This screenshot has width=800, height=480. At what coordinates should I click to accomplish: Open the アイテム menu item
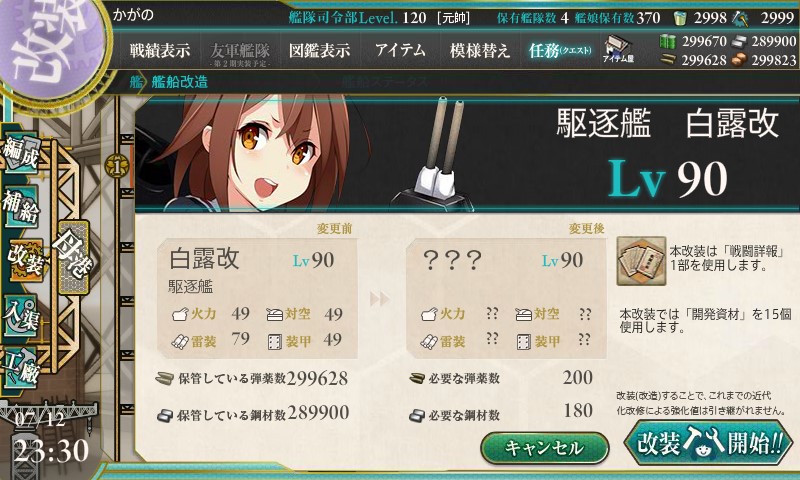tap(401, 50)
